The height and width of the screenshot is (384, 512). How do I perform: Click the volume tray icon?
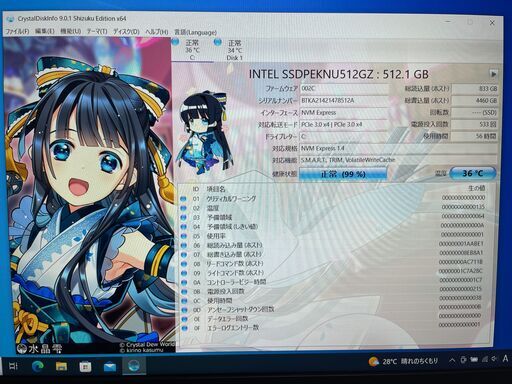[x=494, y=359]
